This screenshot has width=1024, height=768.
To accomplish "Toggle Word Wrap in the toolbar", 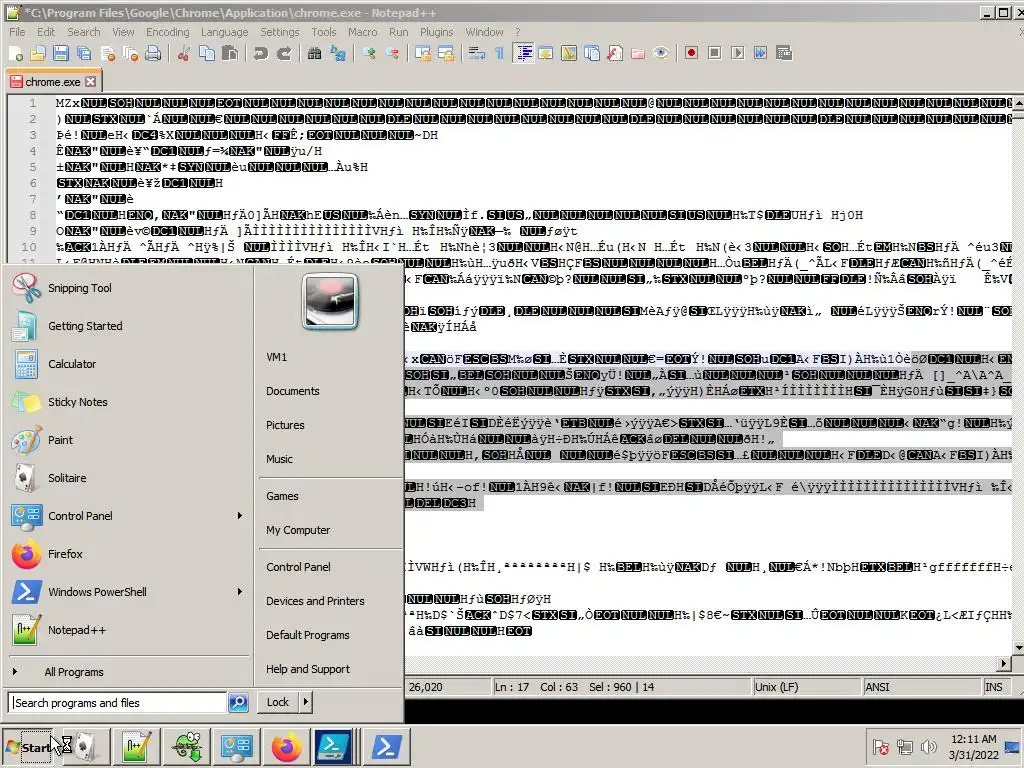I will coord(477,53).
